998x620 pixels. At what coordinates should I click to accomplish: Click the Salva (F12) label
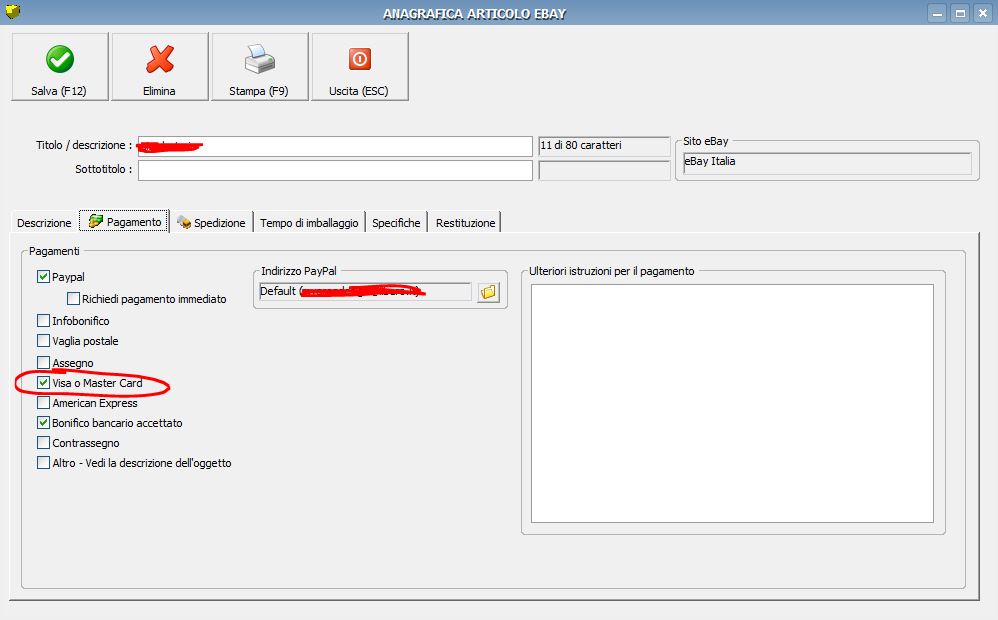[x=59, y=91]
